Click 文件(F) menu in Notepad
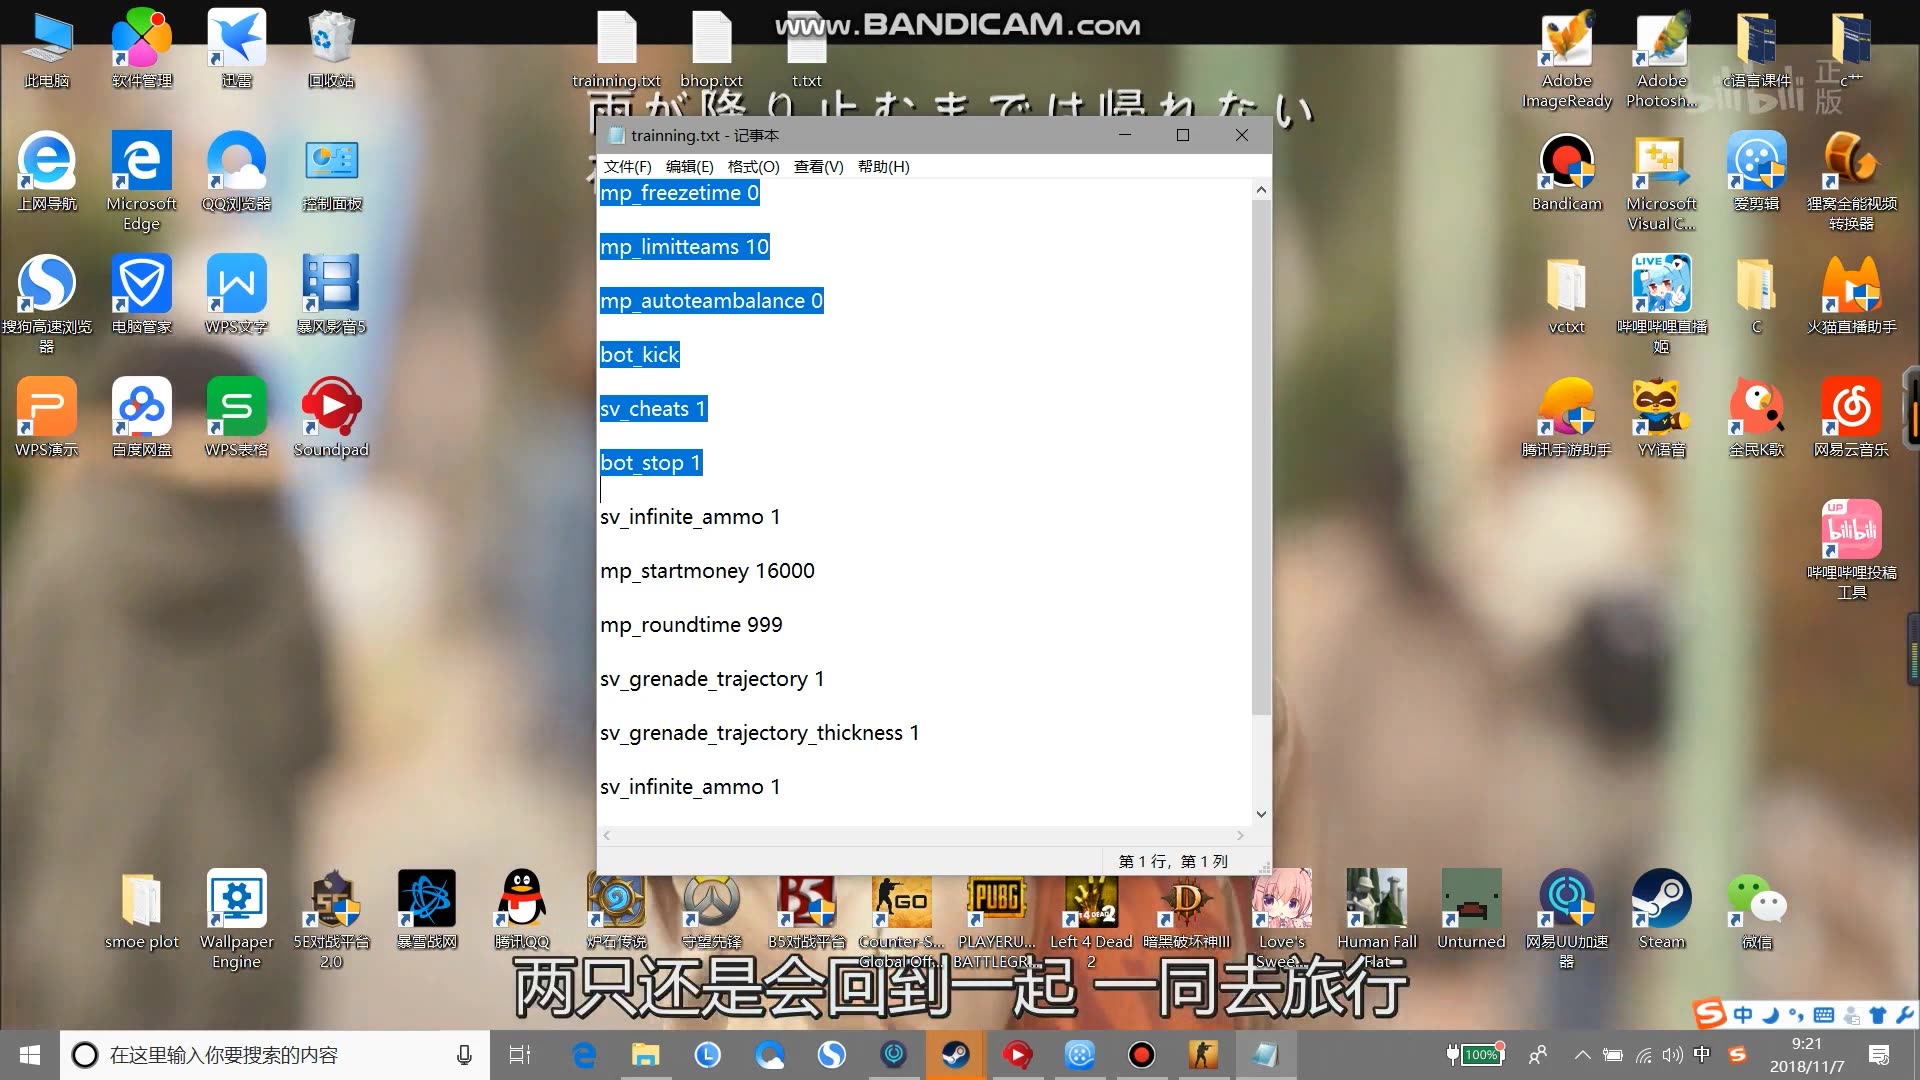The width and height of the screenshot is (1920, 1080). pos(628,166)
